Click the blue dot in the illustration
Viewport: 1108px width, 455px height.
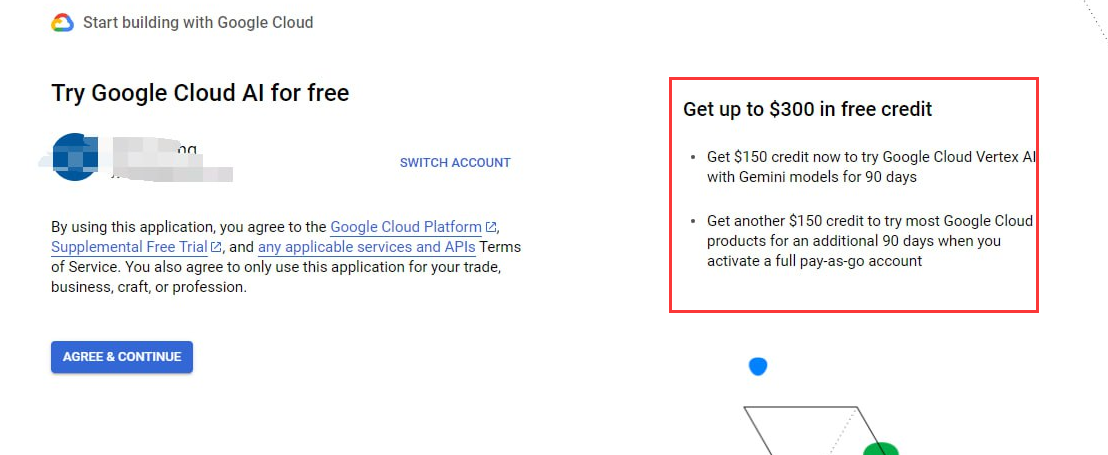point(758,366)
